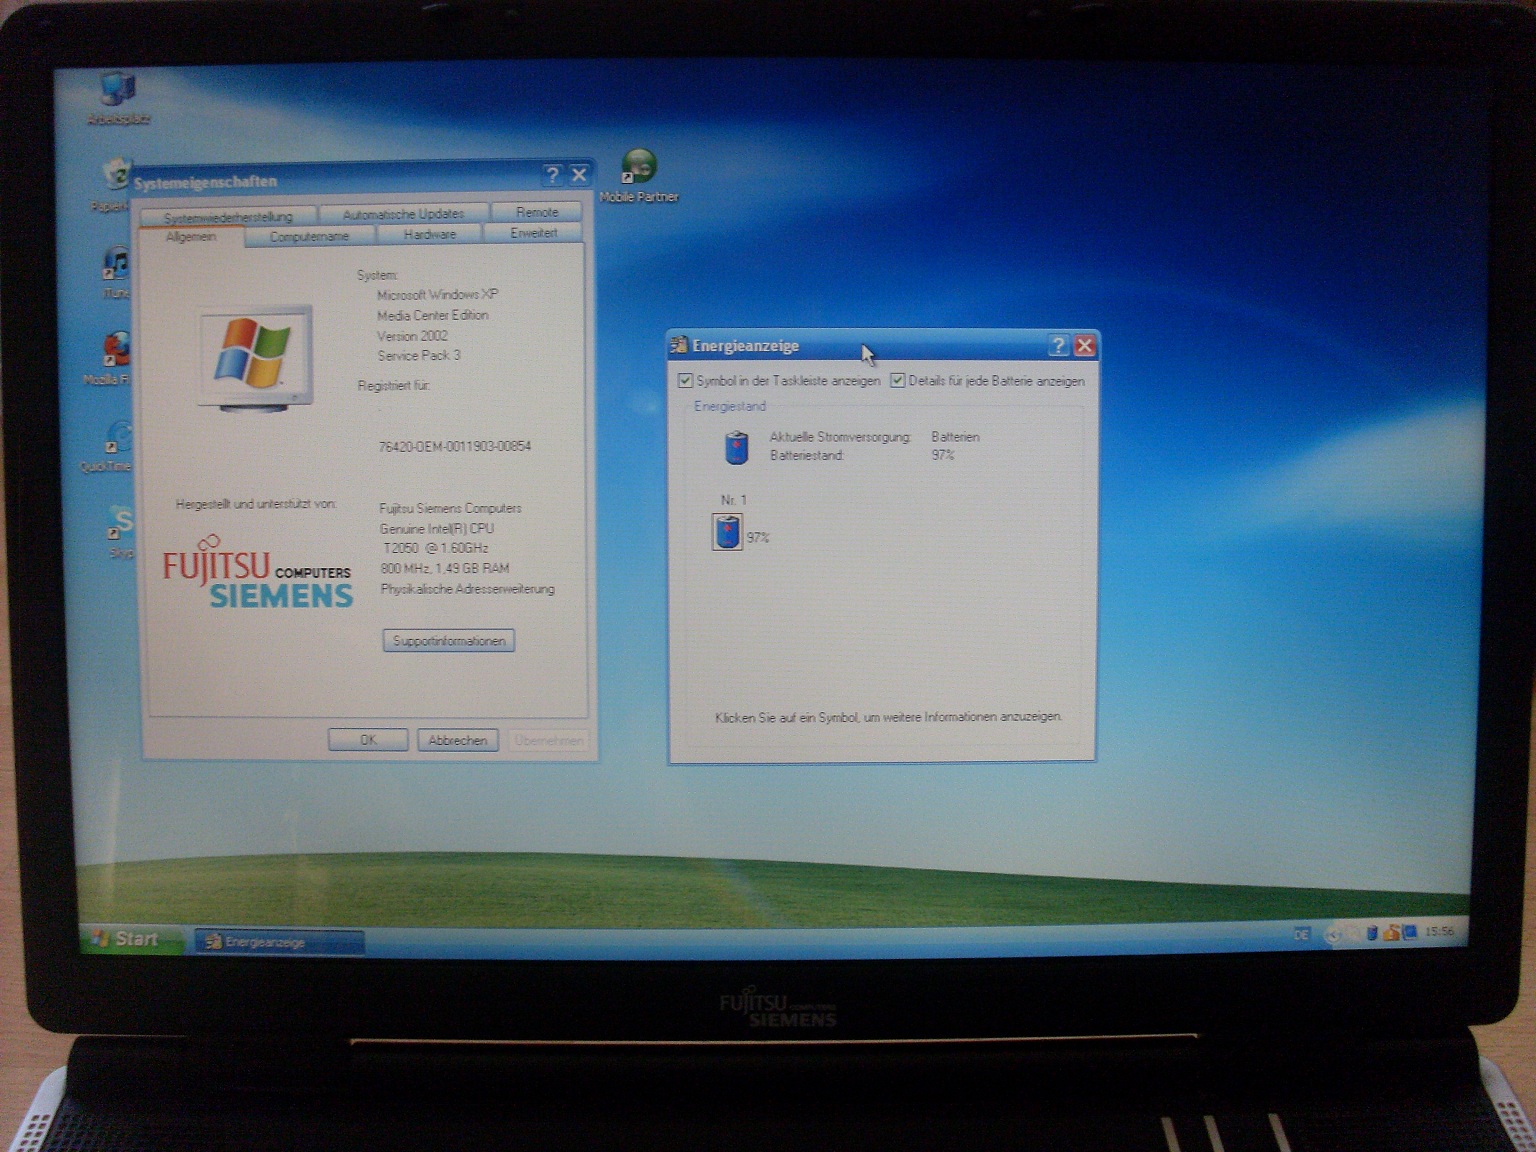This screenshot has width=1536, height=1152.
Task: Click the 'Klicken Sie auf ein Symbol' hint text
Action: 888,717
